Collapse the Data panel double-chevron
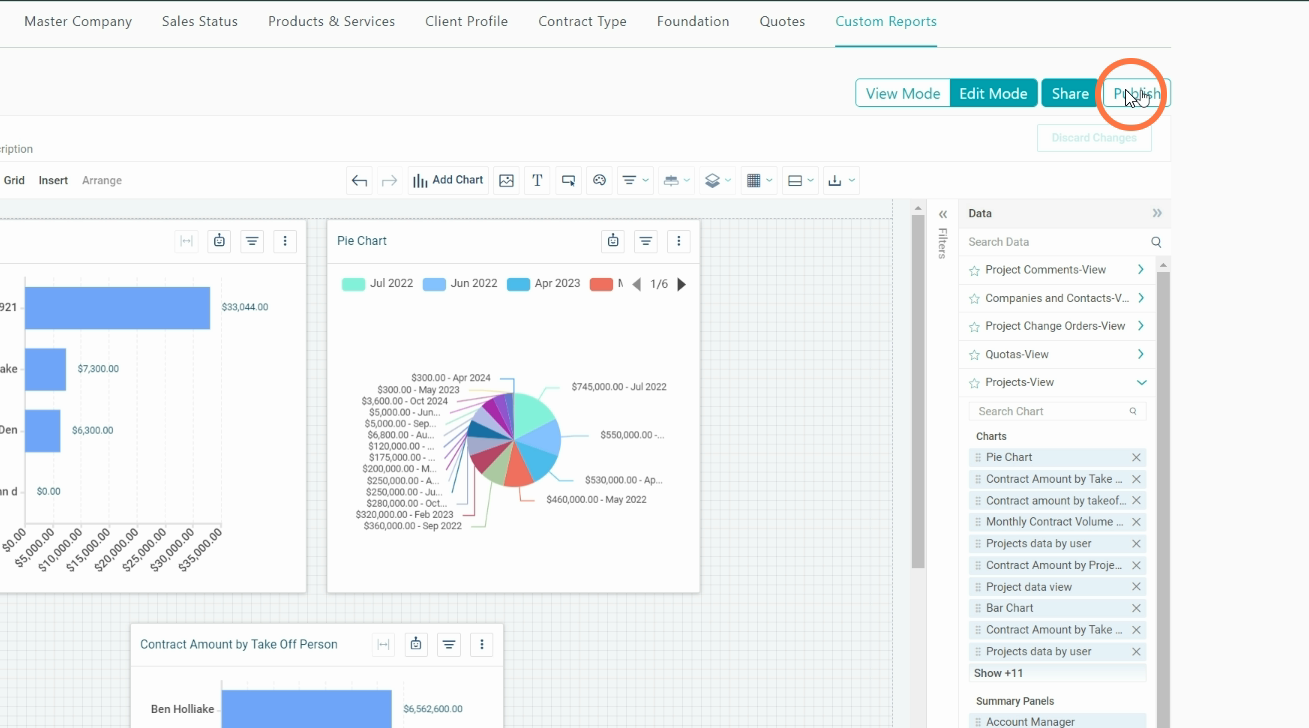Viewport: 1309px width, 728px height. [1157, 213]
